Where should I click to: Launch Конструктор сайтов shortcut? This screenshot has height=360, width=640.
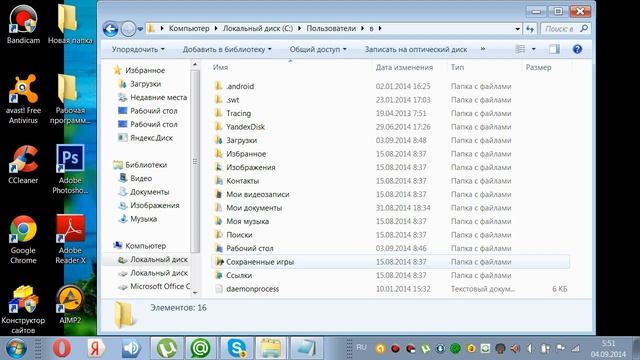23,310
